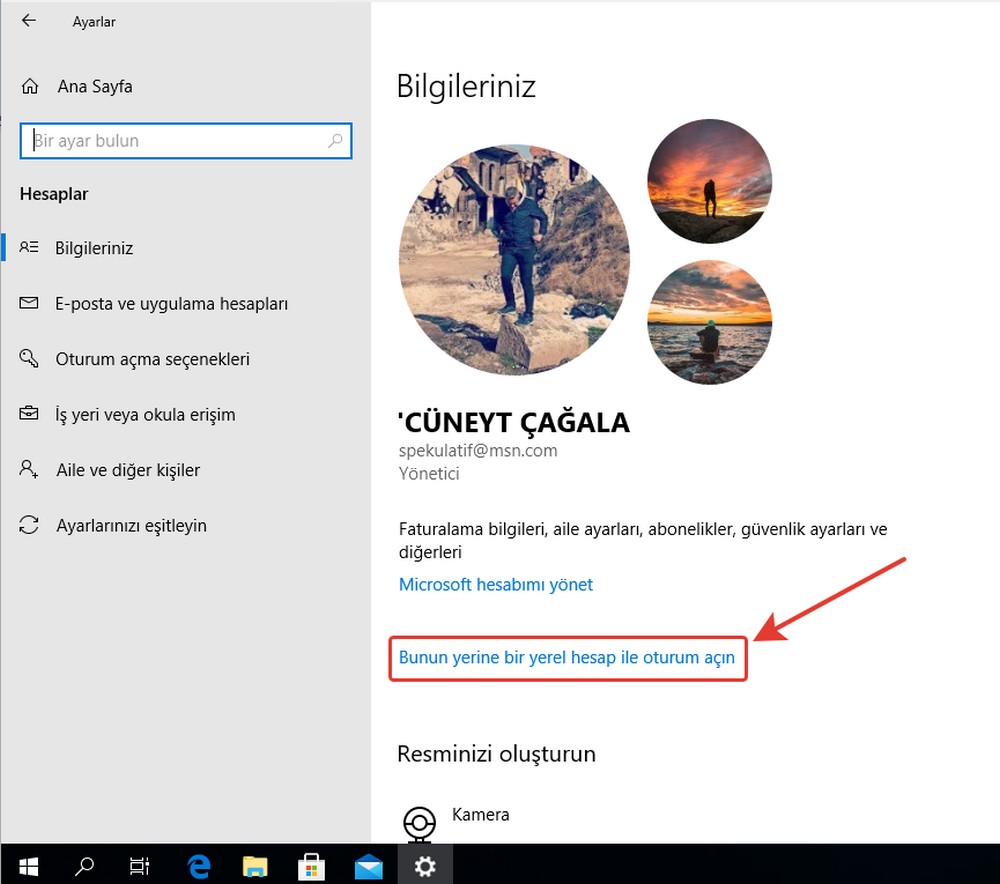The width and height of the screenshot is (1000, 884).
Task: Open Mail app from taskbar
Action: 368,864
